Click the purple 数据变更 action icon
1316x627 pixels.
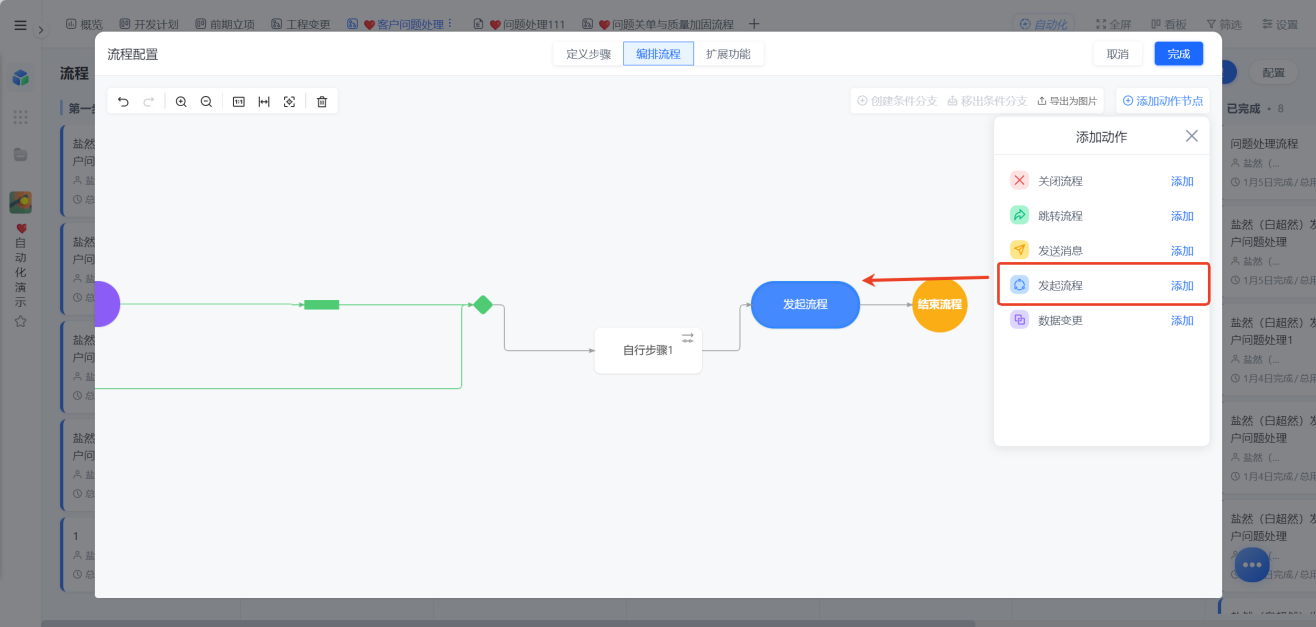click(1019, 320)
